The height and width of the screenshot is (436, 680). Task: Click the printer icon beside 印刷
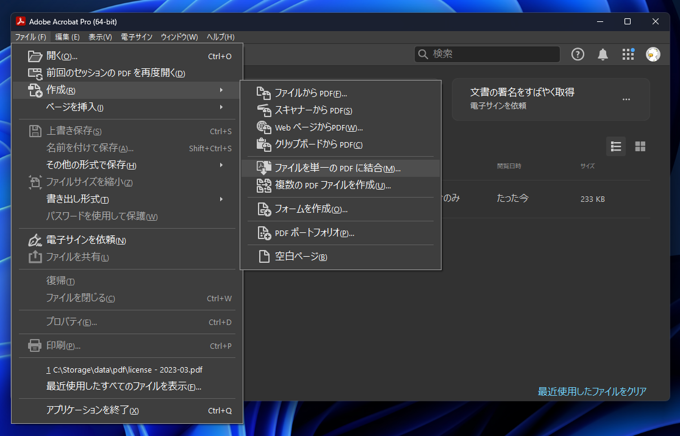click(35, 346)
